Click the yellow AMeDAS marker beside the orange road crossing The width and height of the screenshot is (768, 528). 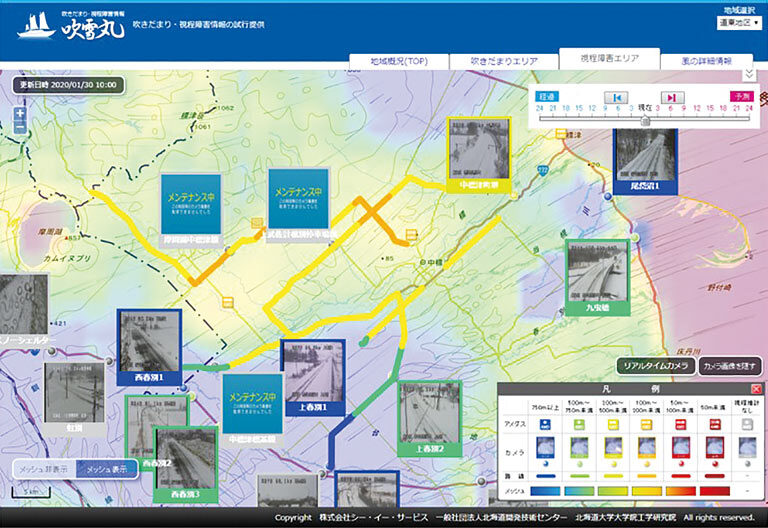click(411, 234)
